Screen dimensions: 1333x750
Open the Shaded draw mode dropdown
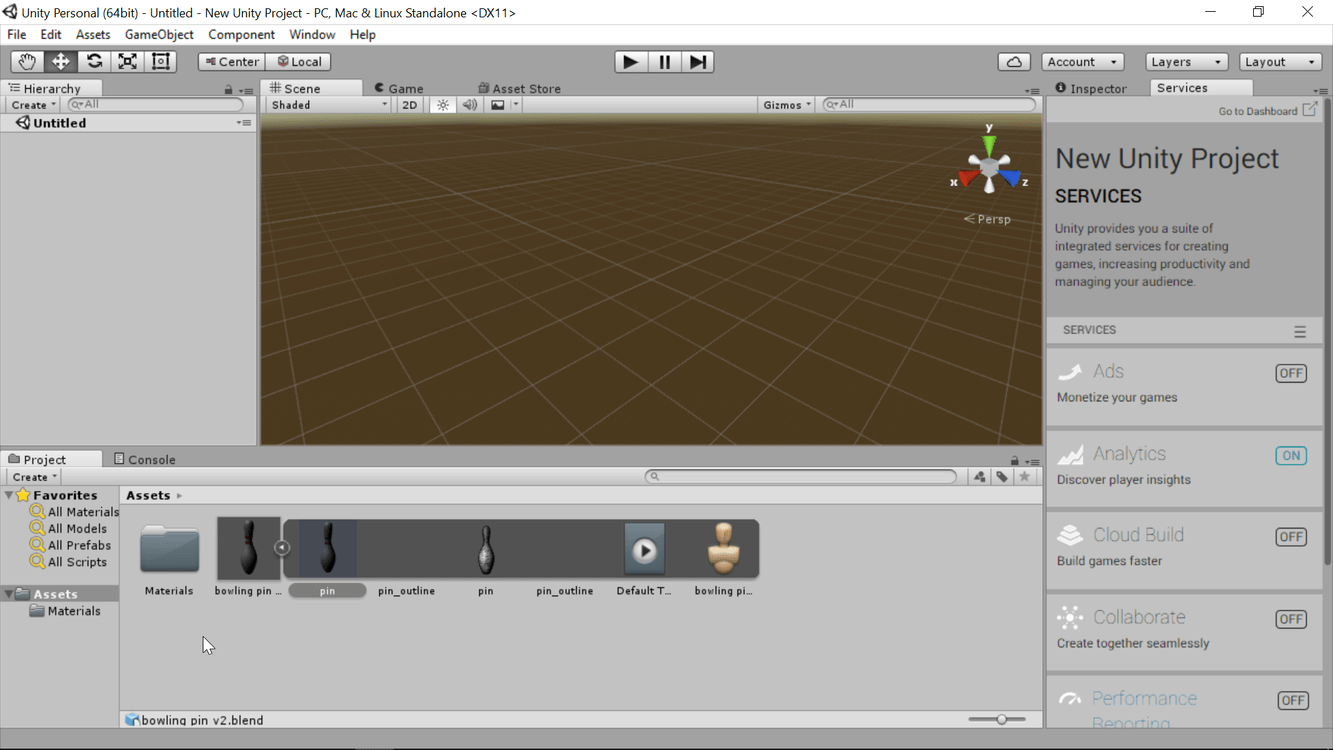tap(328, 105)
